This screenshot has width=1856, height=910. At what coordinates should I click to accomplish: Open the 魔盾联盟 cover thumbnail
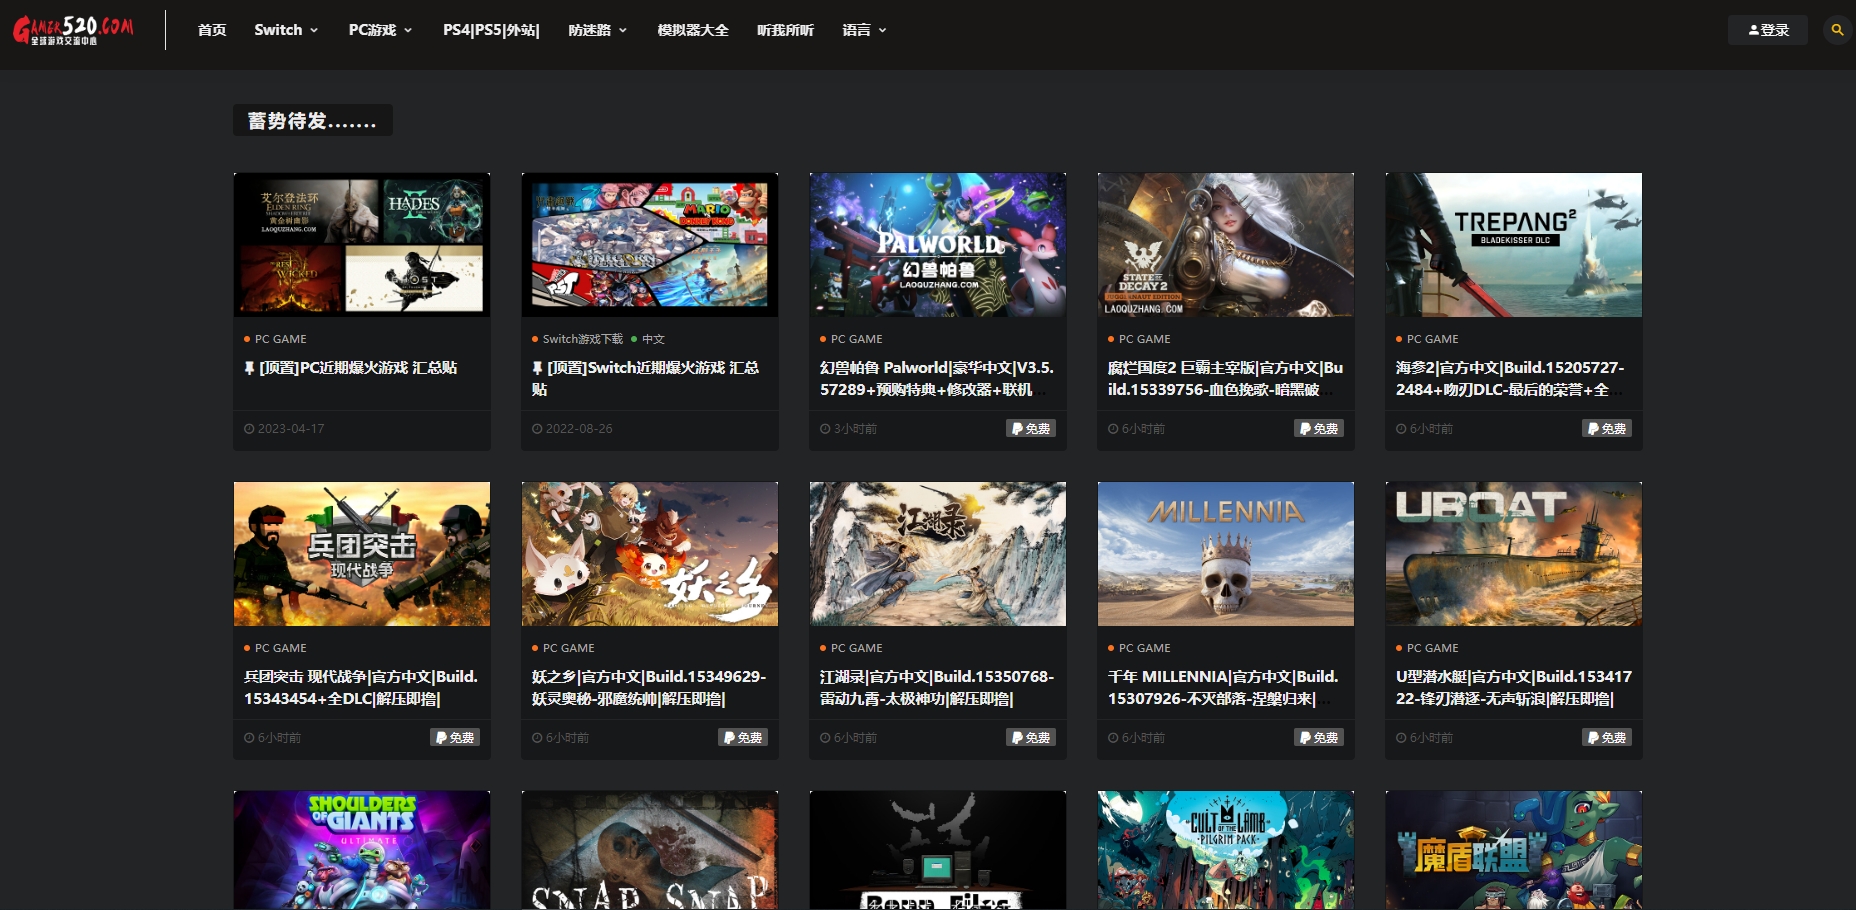[1514, 850]
